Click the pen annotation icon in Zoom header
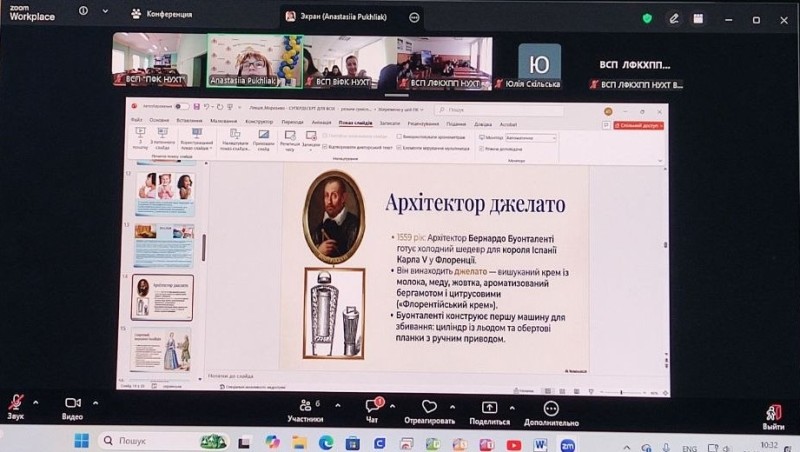 pyautogui.click(x=675, y=18)
